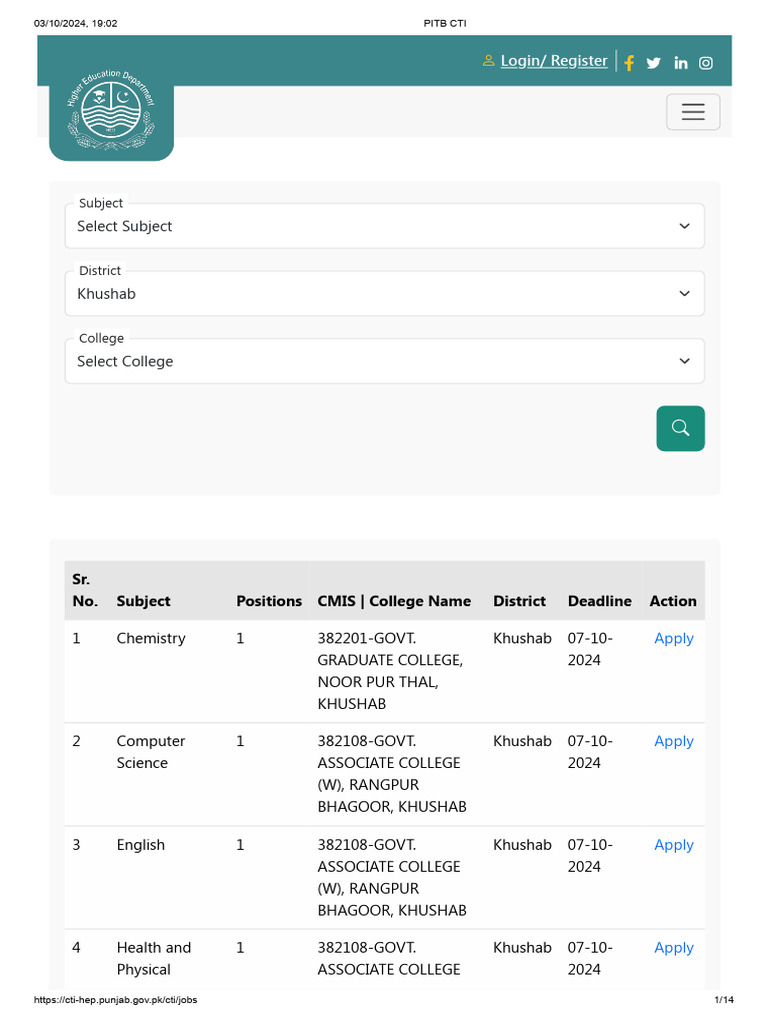Open the Twitter social link icon
768x1024 pixels.
click(654, 63)
